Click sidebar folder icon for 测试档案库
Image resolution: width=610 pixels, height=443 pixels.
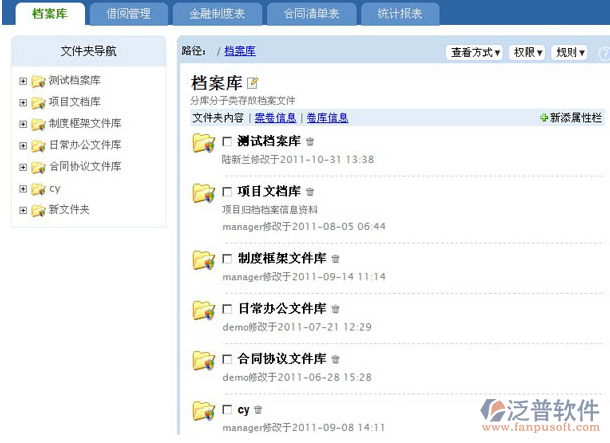(x=38, y=81)
